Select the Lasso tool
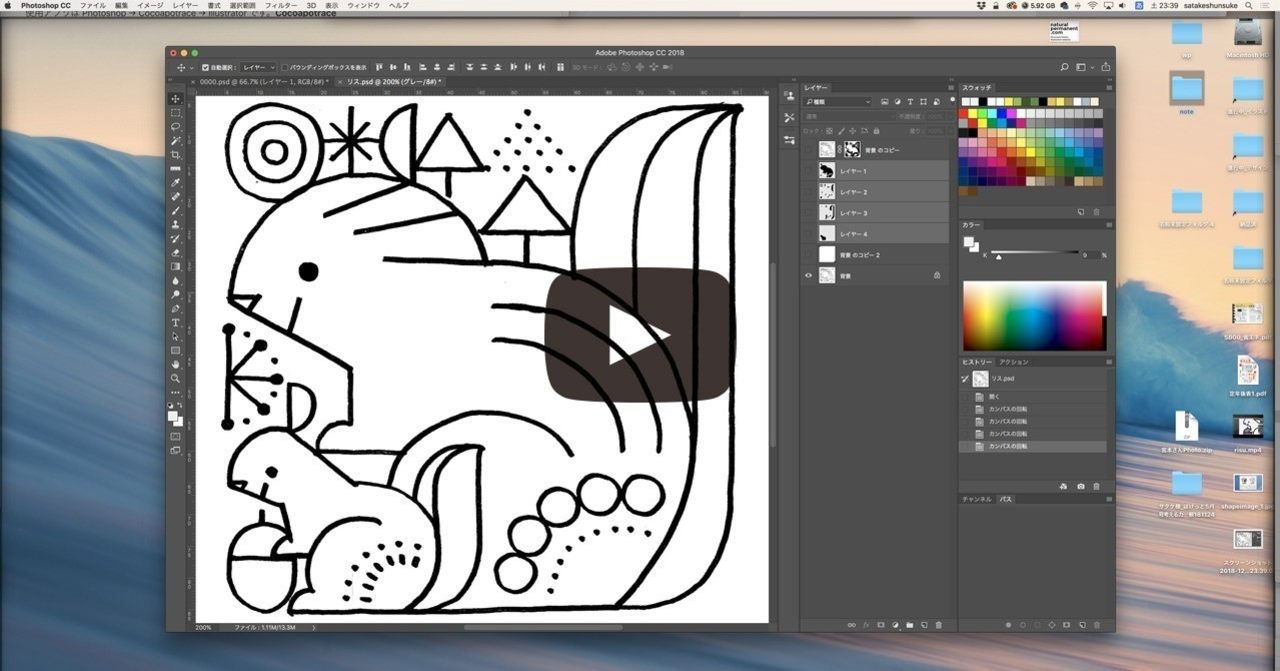 tap(176, 127)
